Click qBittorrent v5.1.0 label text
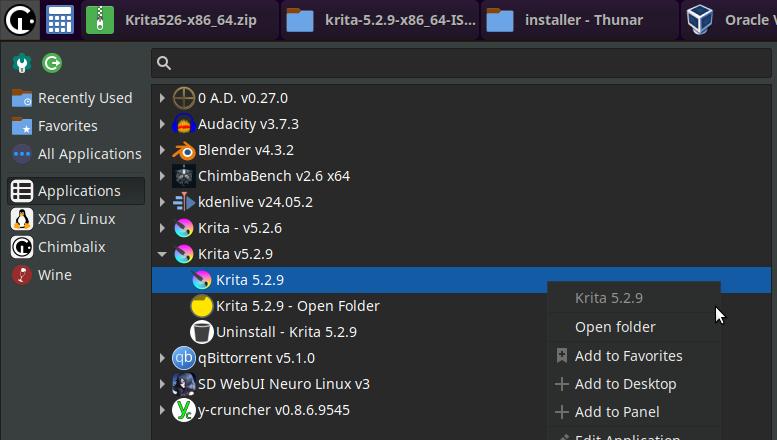777x440 pixels. point(256,358)
